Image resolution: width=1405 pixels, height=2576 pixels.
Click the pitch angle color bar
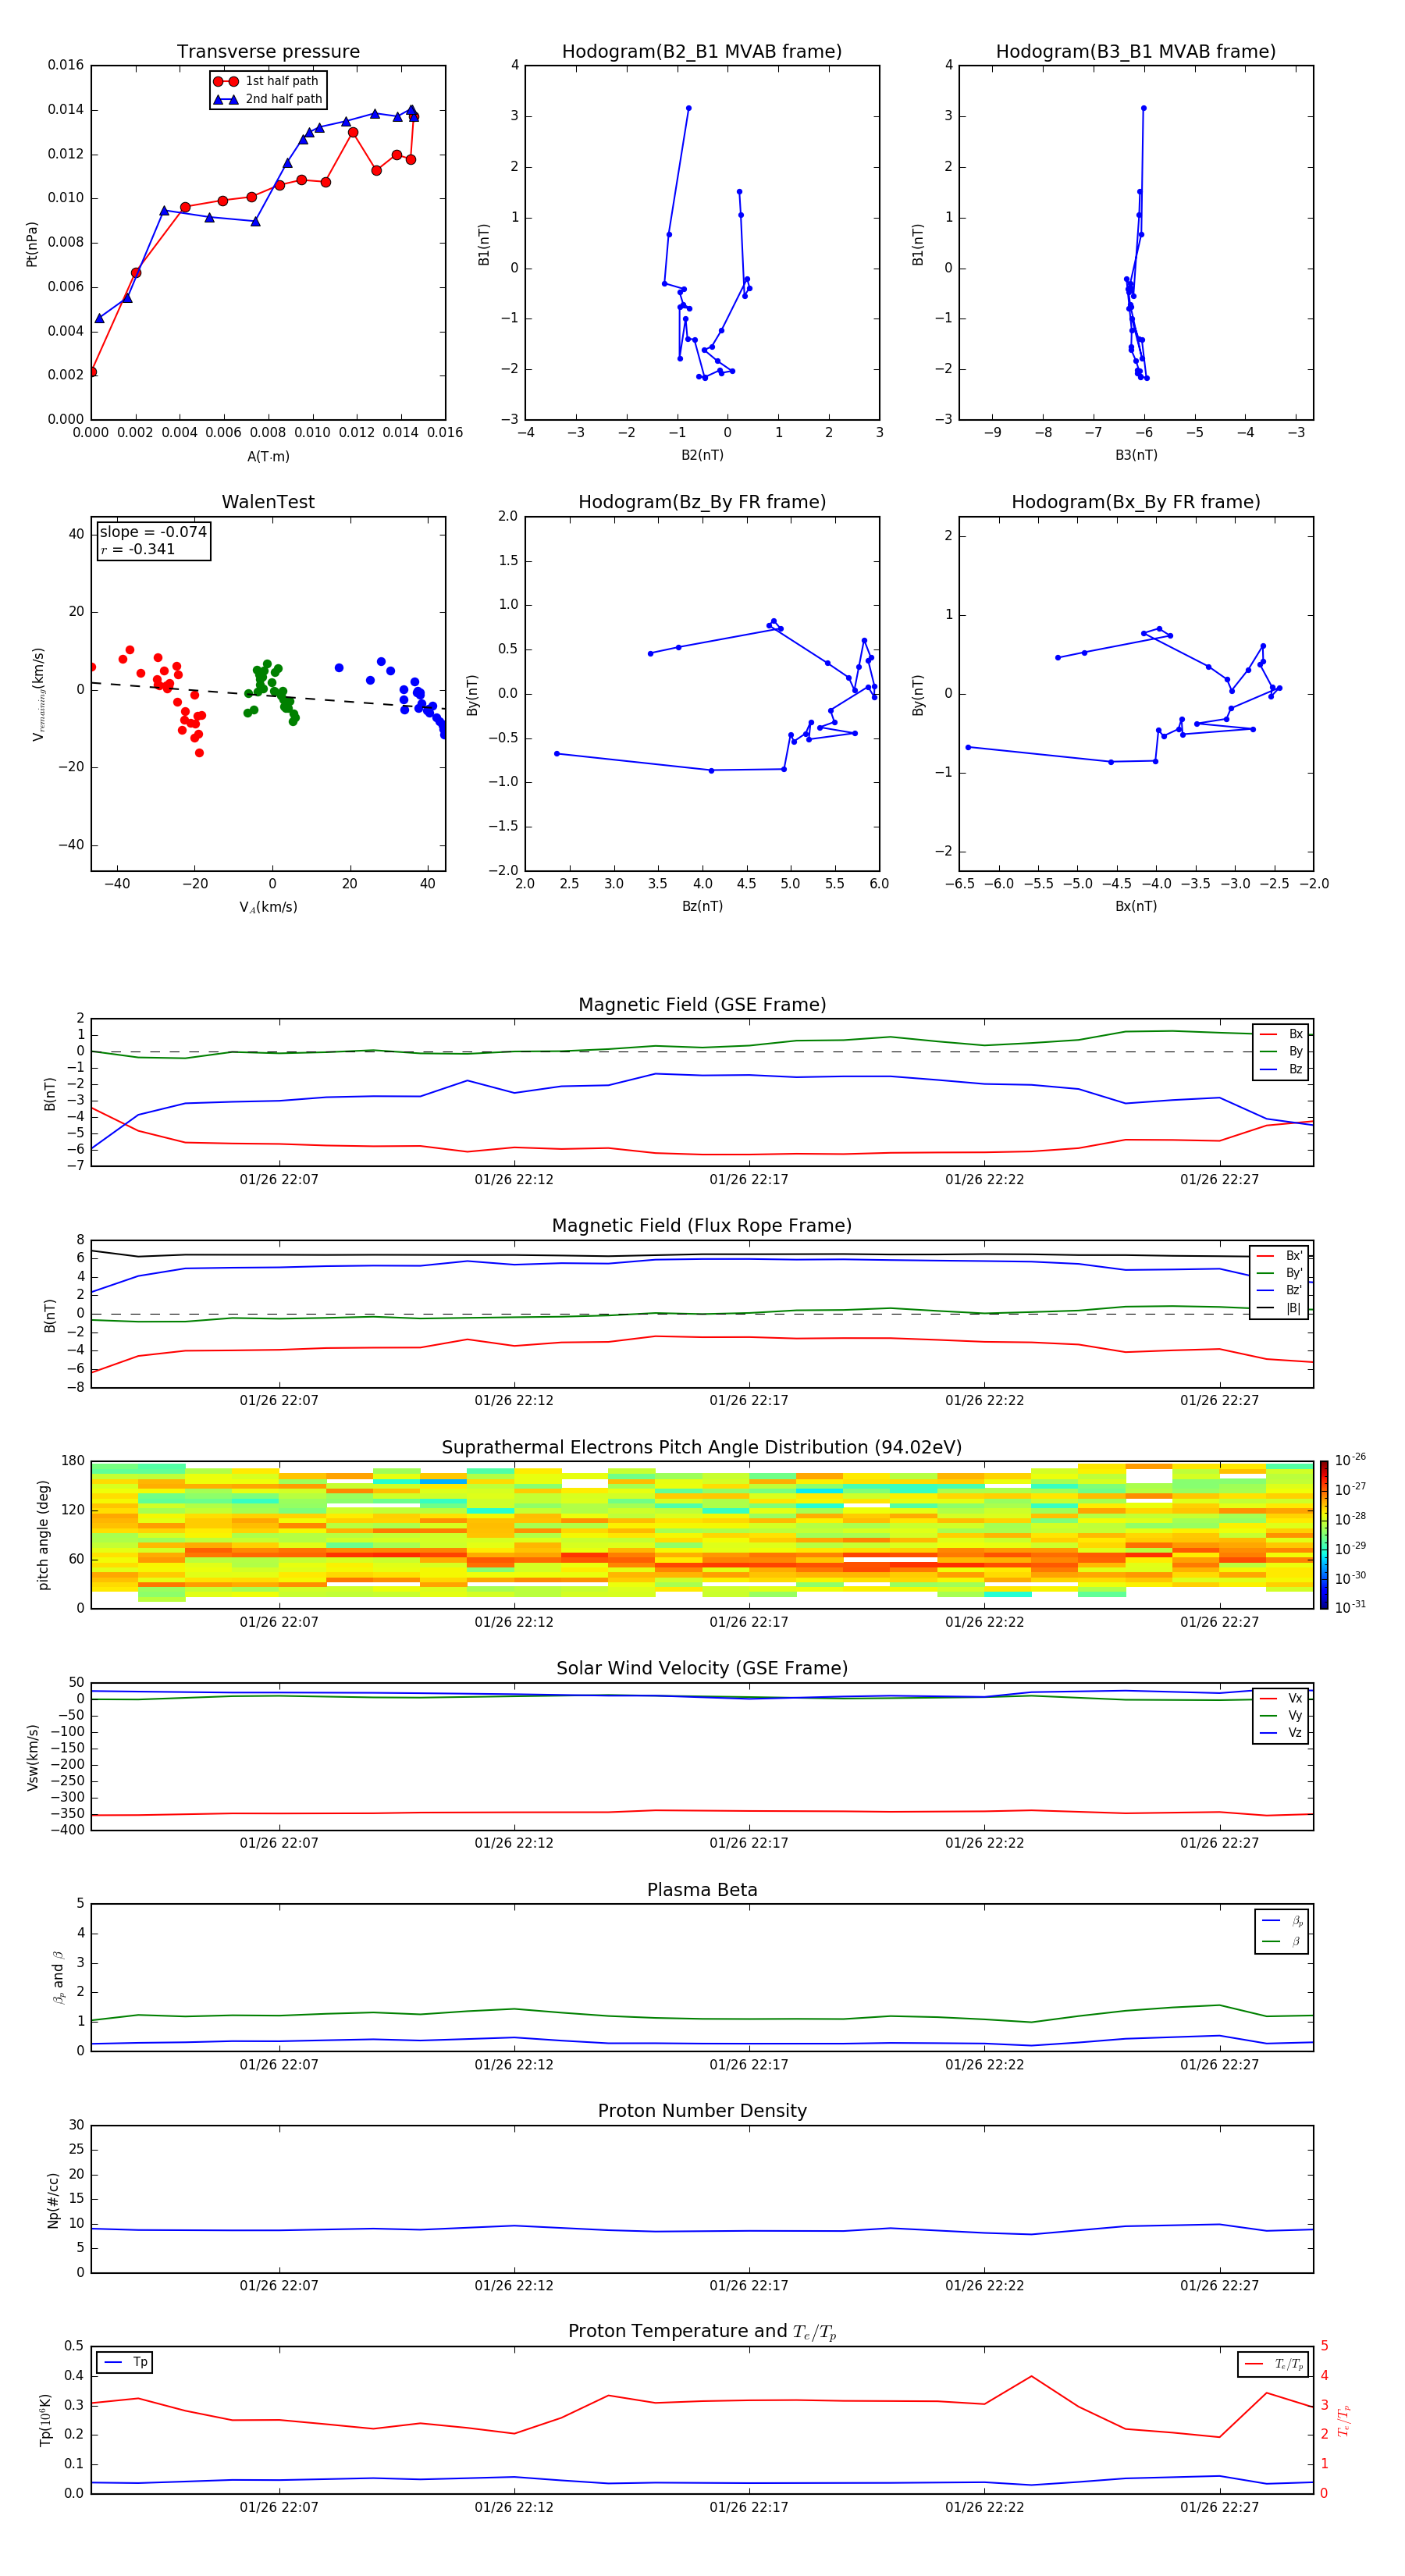coord(1324,1535)
